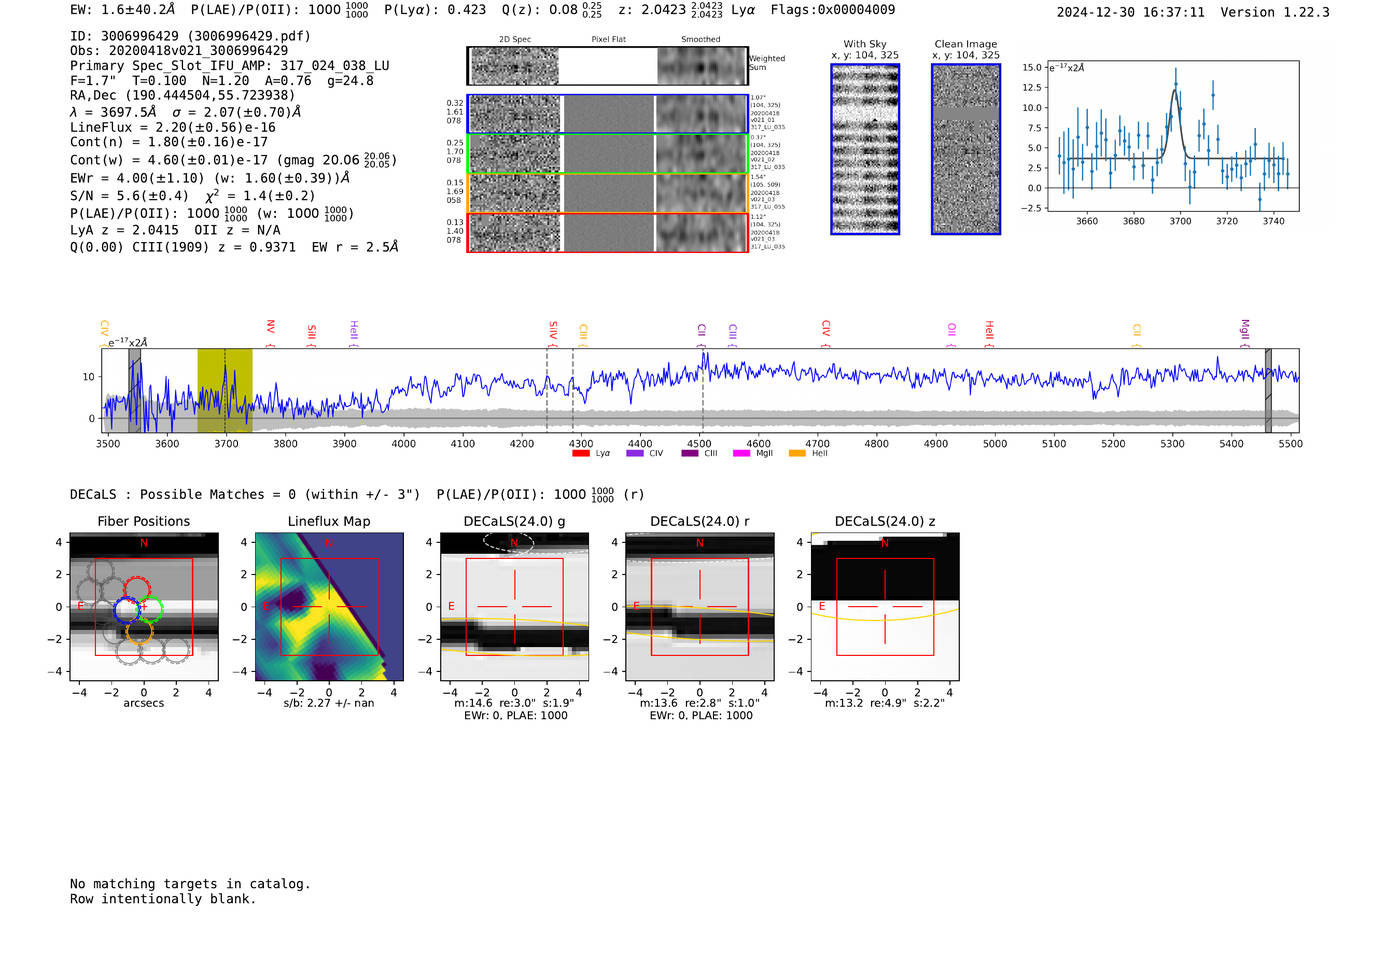Viewport: 1400px width, 953px height.
Task: Click the magenta MgII legend swatch
Action: [x=741, y=453]
